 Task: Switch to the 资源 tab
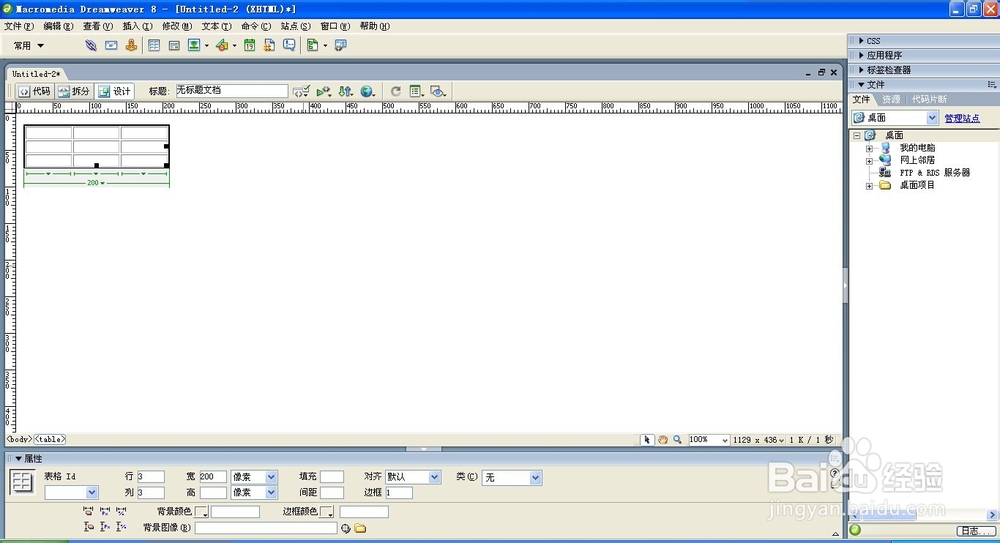click(891, 99)
